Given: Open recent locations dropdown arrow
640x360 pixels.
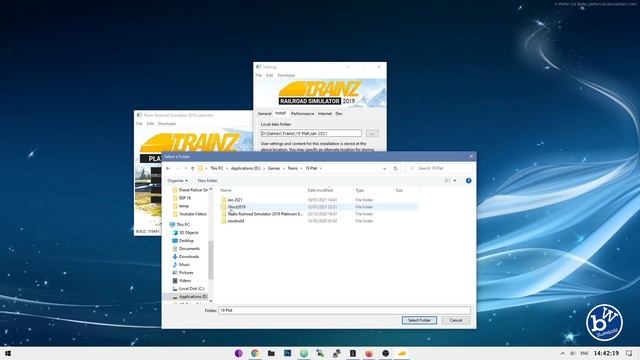Looking at the screenshot, I should pos(185,168).
